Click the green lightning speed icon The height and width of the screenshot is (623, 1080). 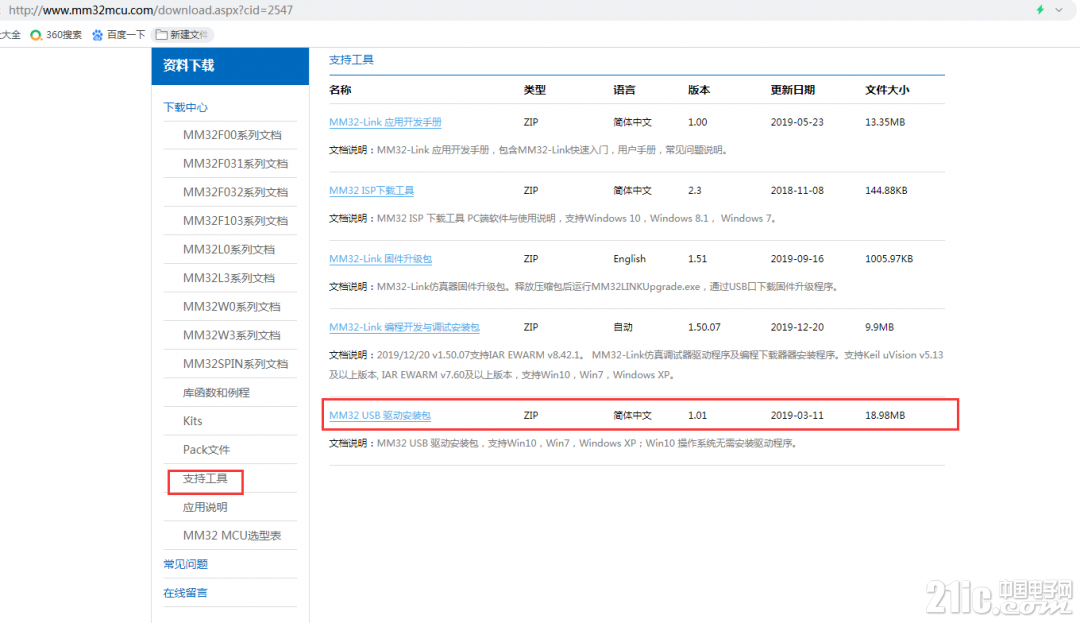[x=1040, y=10]
